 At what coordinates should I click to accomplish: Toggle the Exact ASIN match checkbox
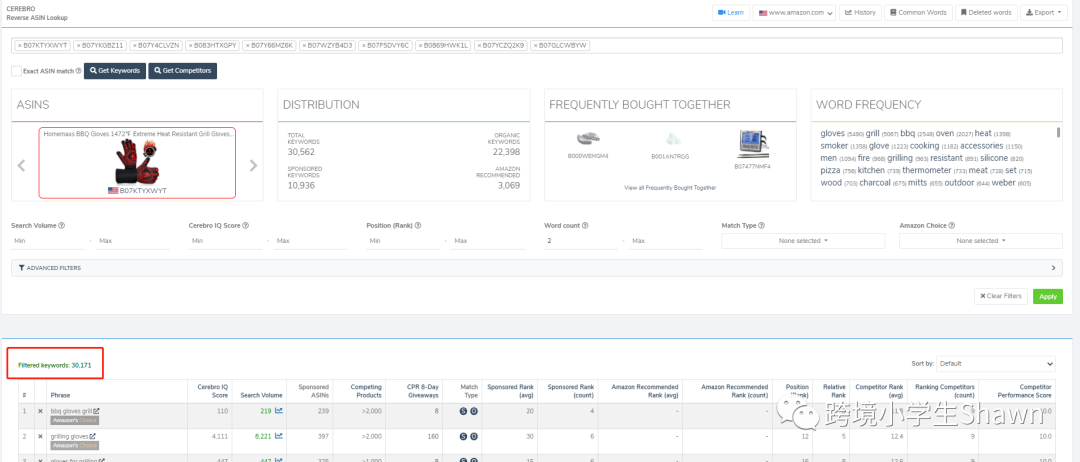[16, 71]
